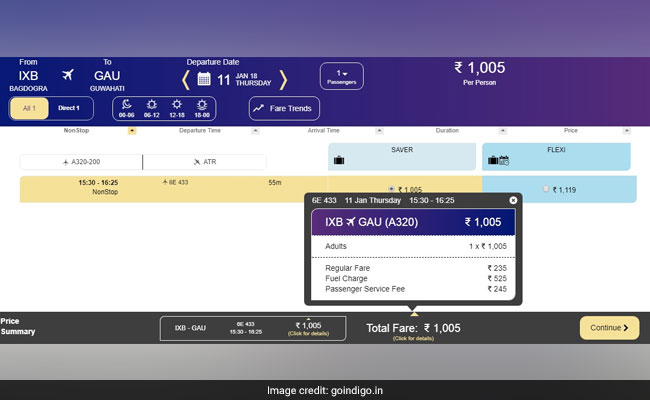
Task: Filter flights by 18-00 evening slot
Action: tap(202, 108)
